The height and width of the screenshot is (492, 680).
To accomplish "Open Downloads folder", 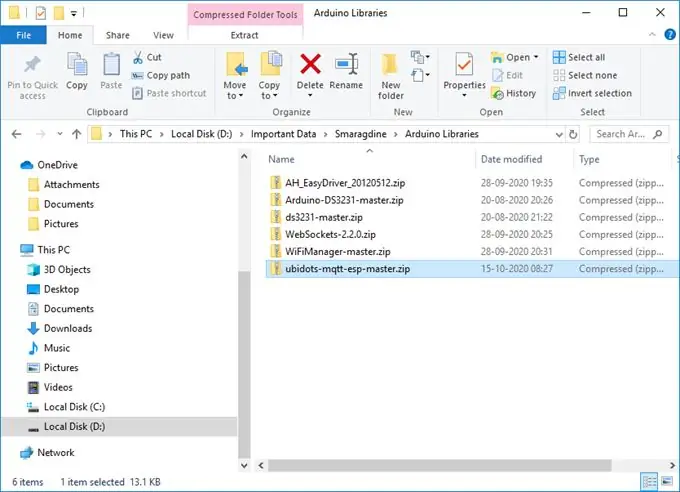I will point(68,328).
